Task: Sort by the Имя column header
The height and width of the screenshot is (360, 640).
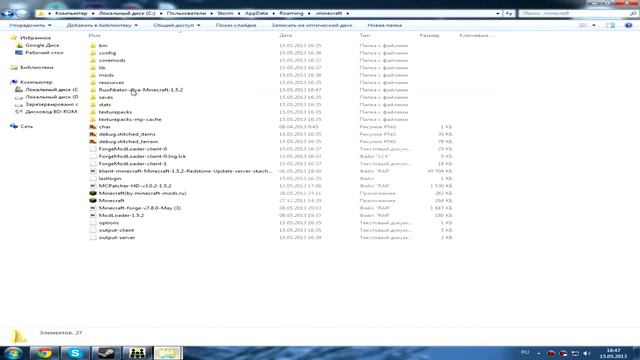Action: pyautogui.click(x=94, y=36)
